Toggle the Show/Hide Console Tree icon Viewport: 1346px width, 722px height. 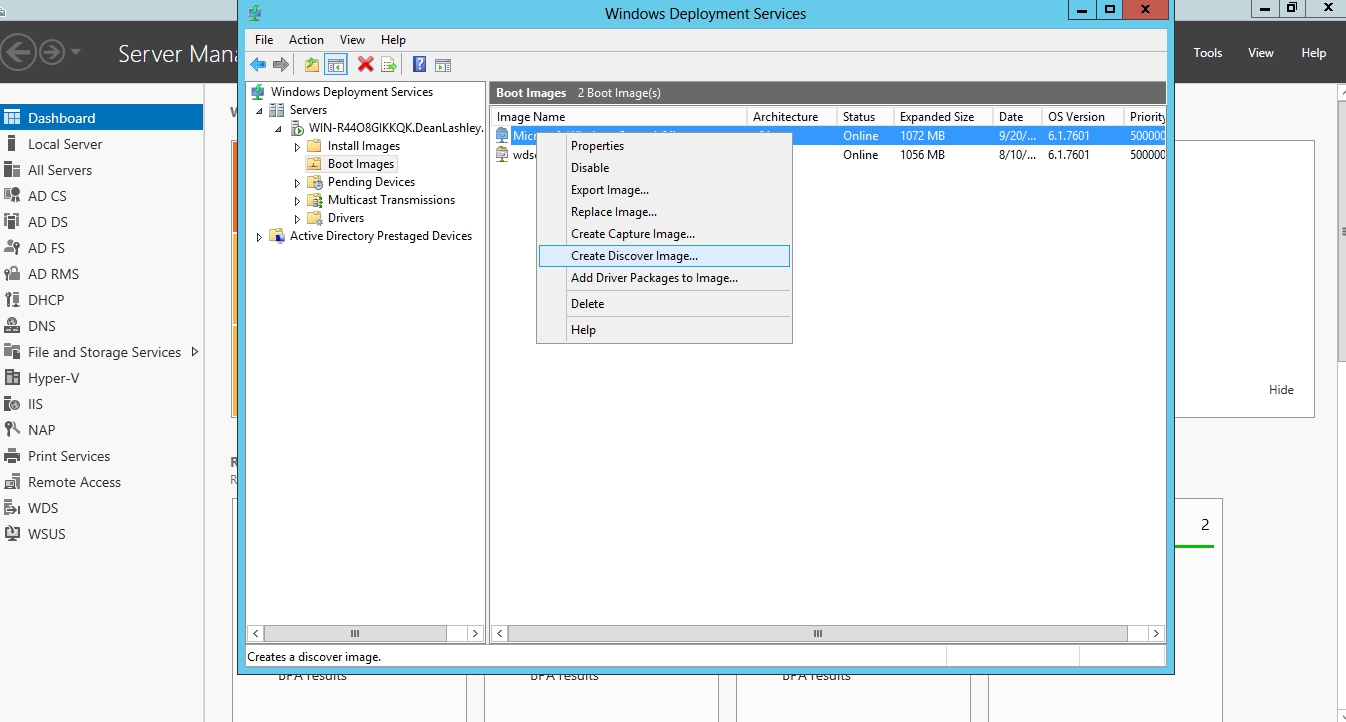336,65
